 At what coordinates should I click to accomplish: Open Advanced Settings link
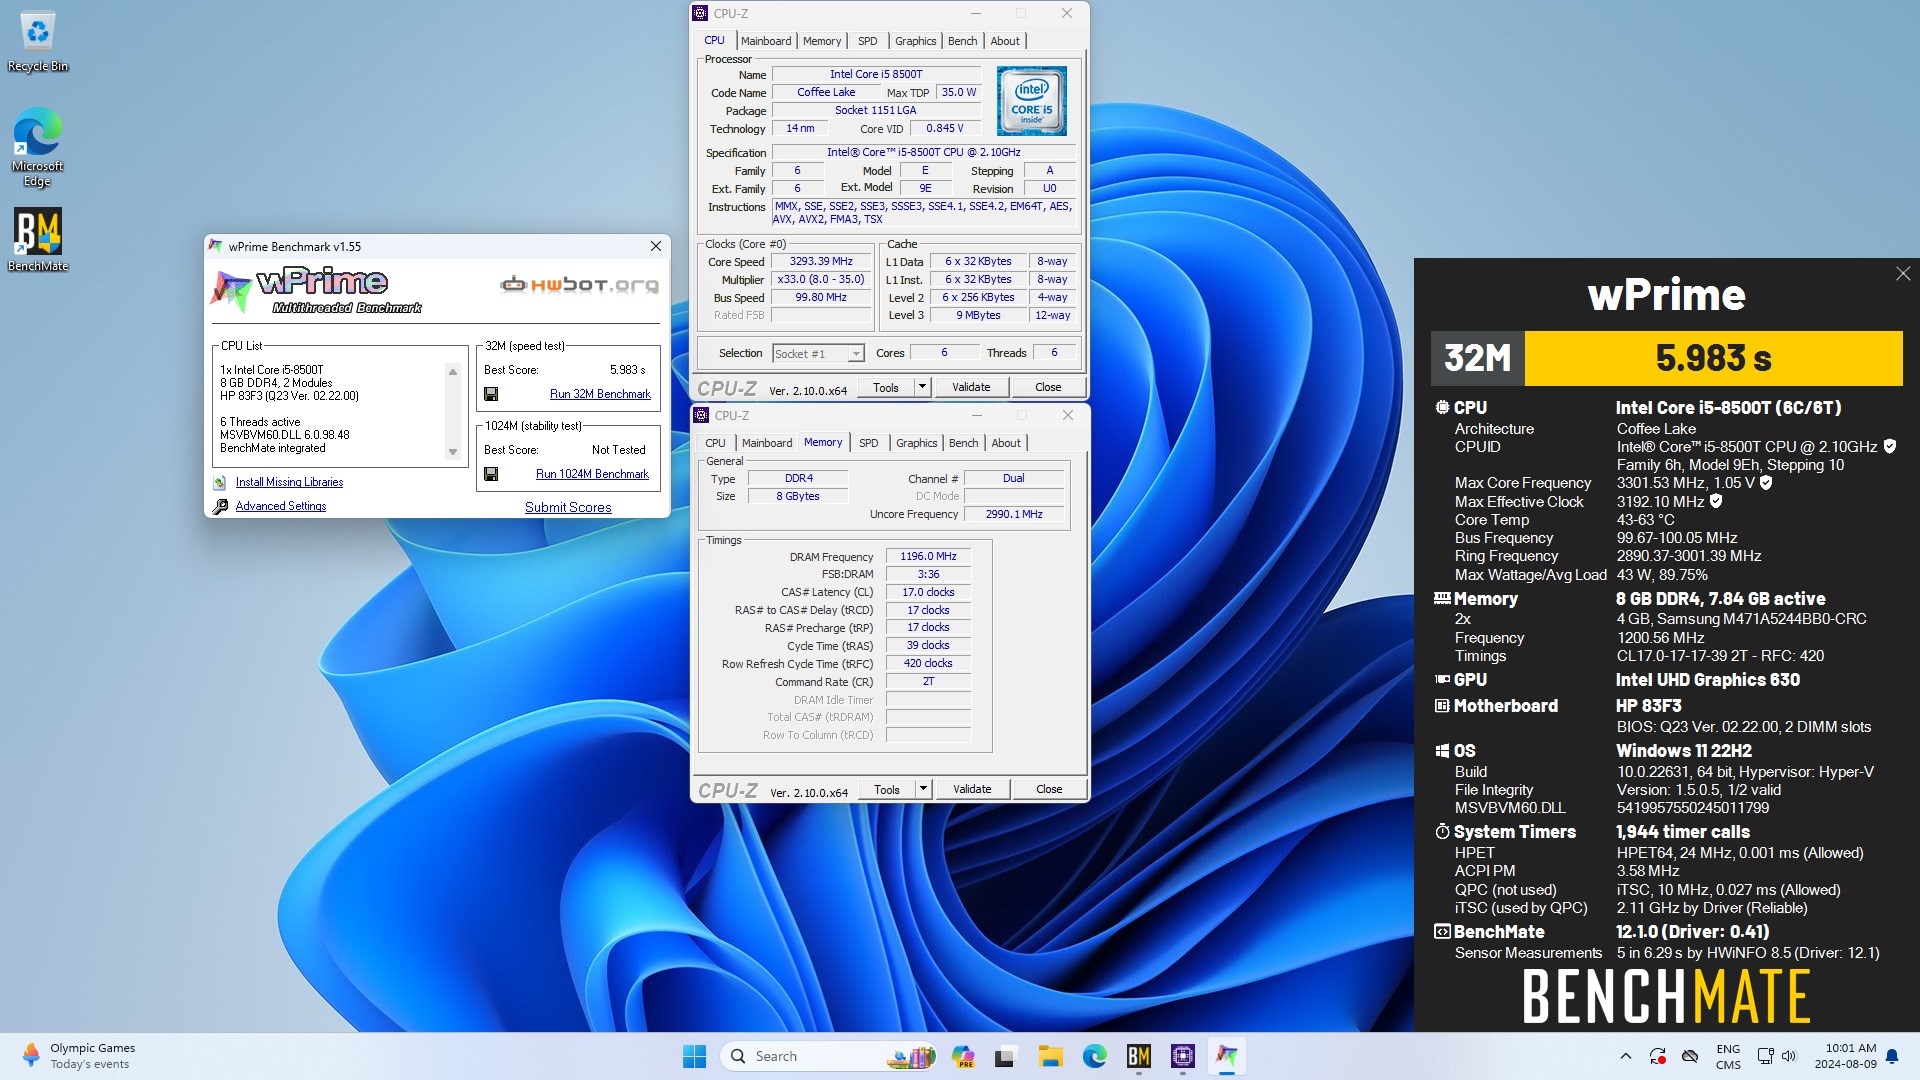point(281,506)
